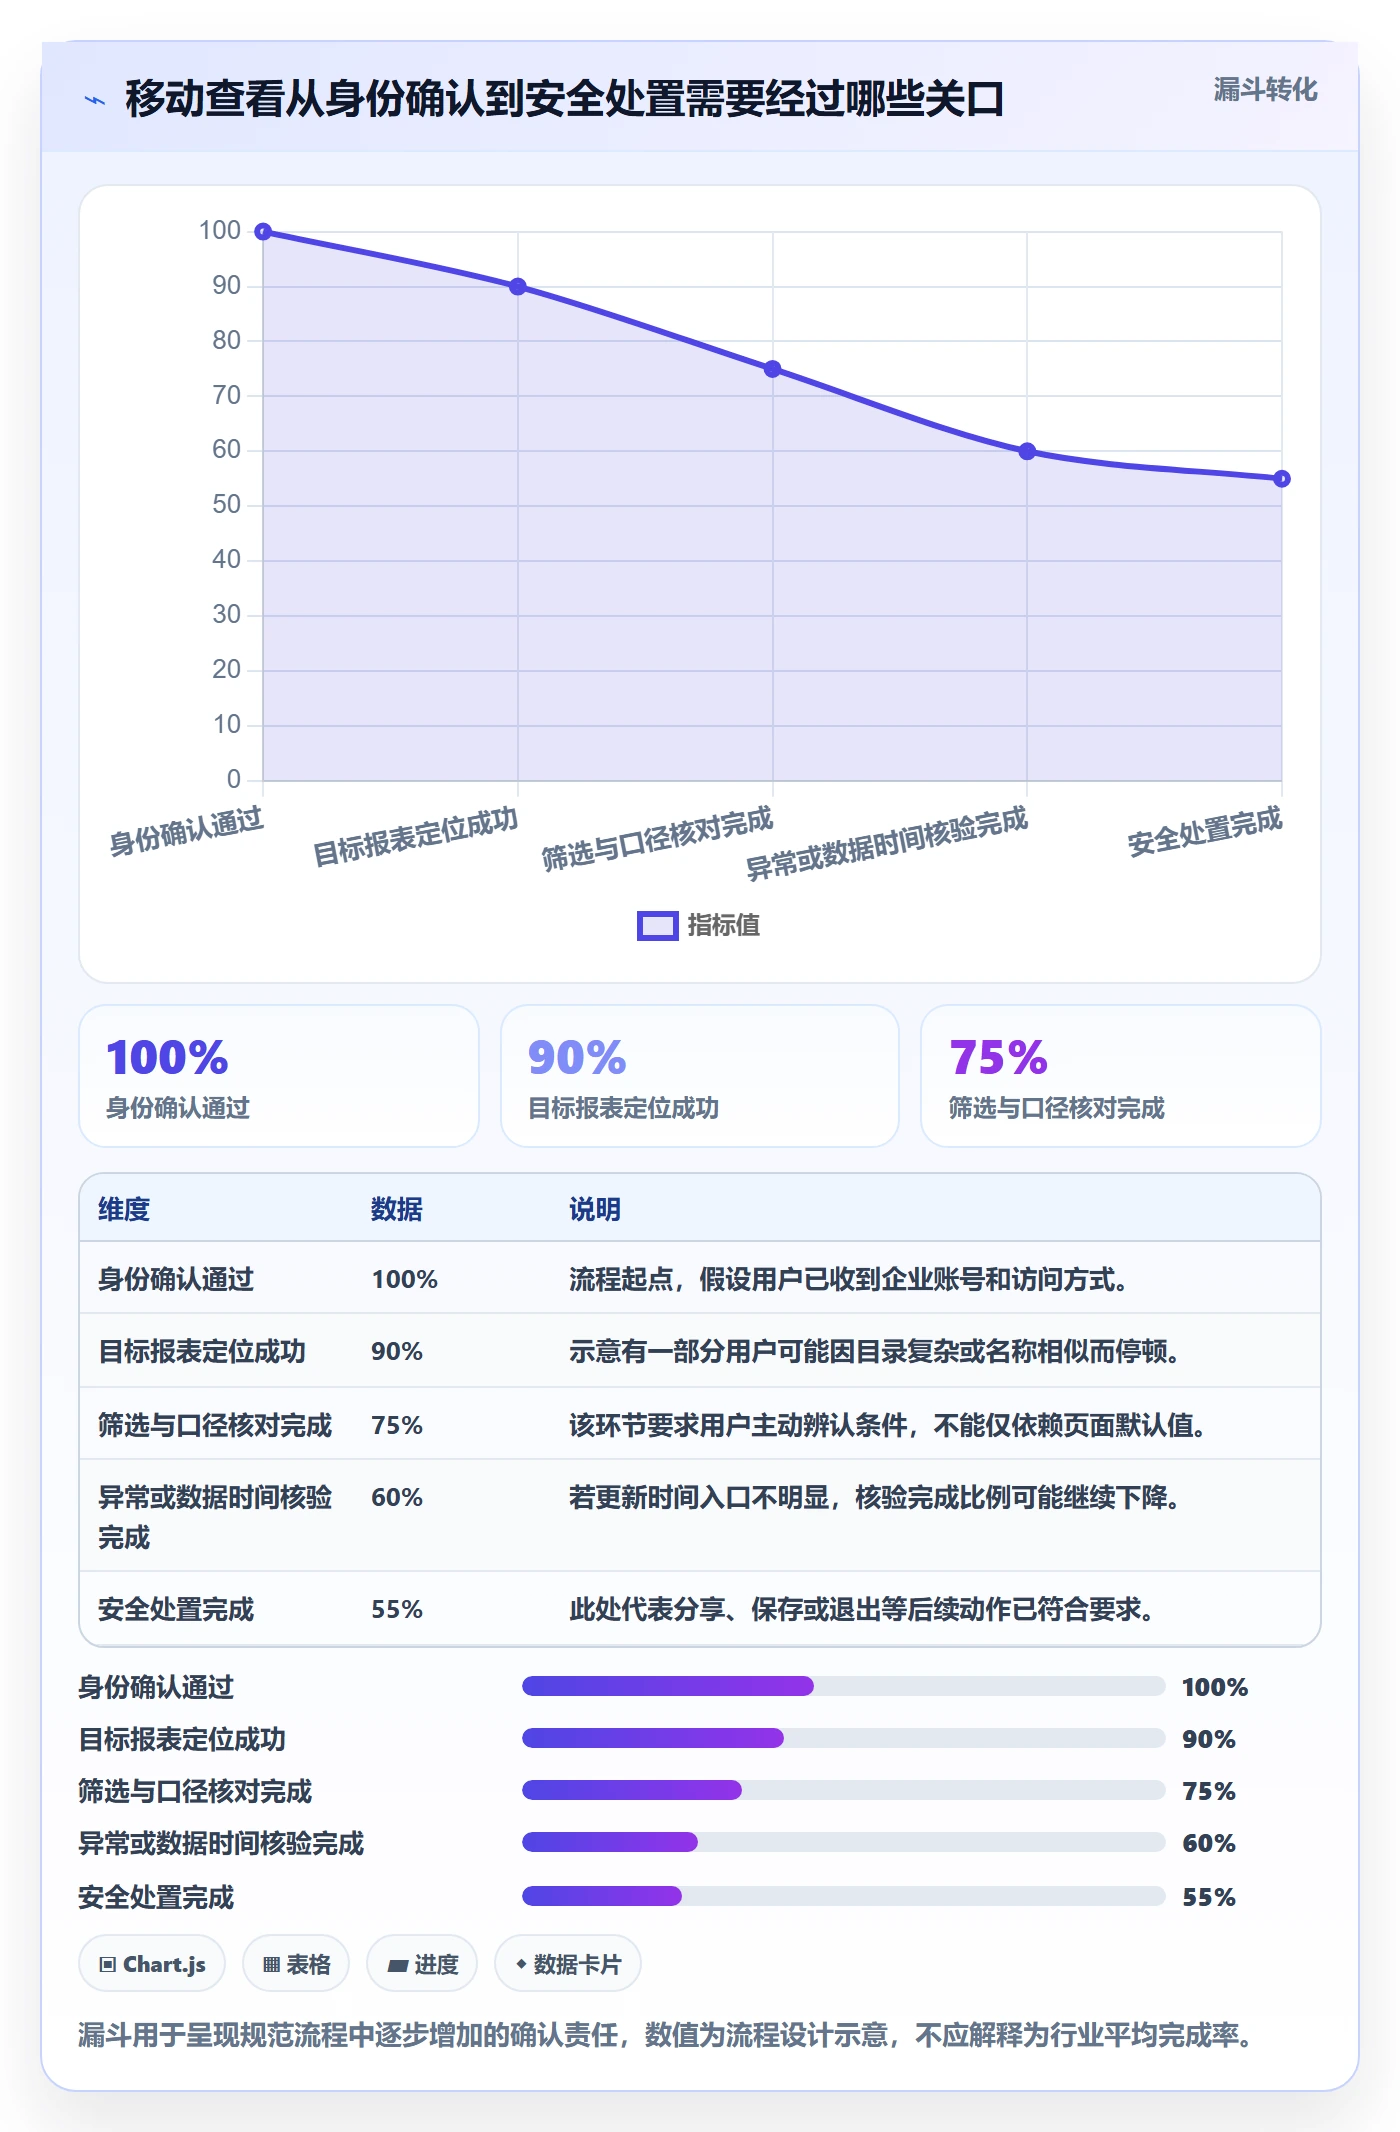Click the 目标报表定位成功 x-axis label

416,836
